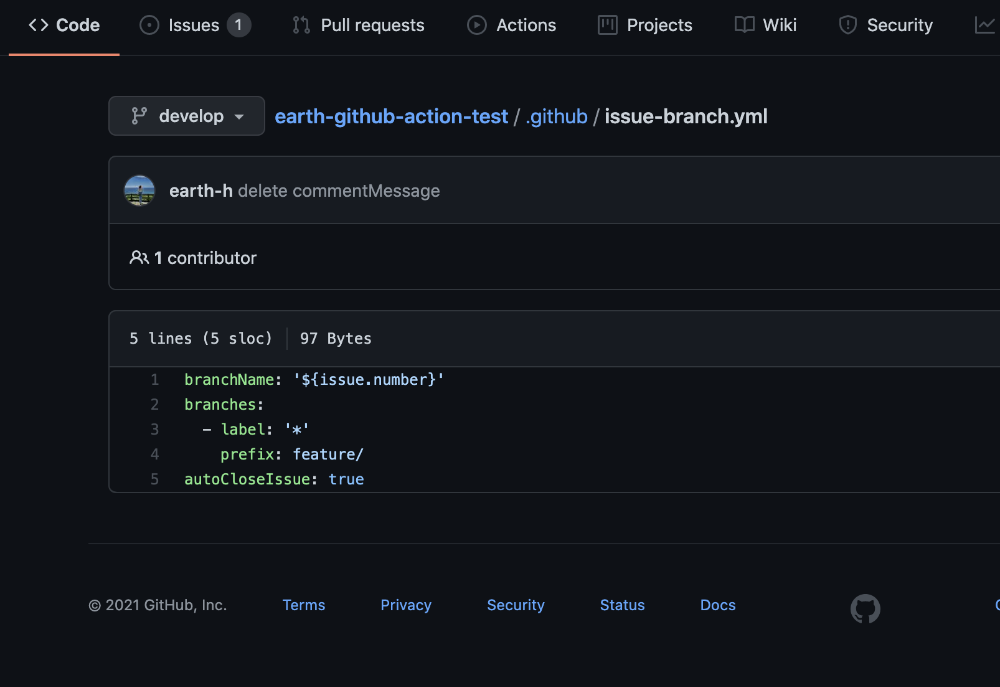
Task: Go to Pull requests tab
Action: pos(358,26)
